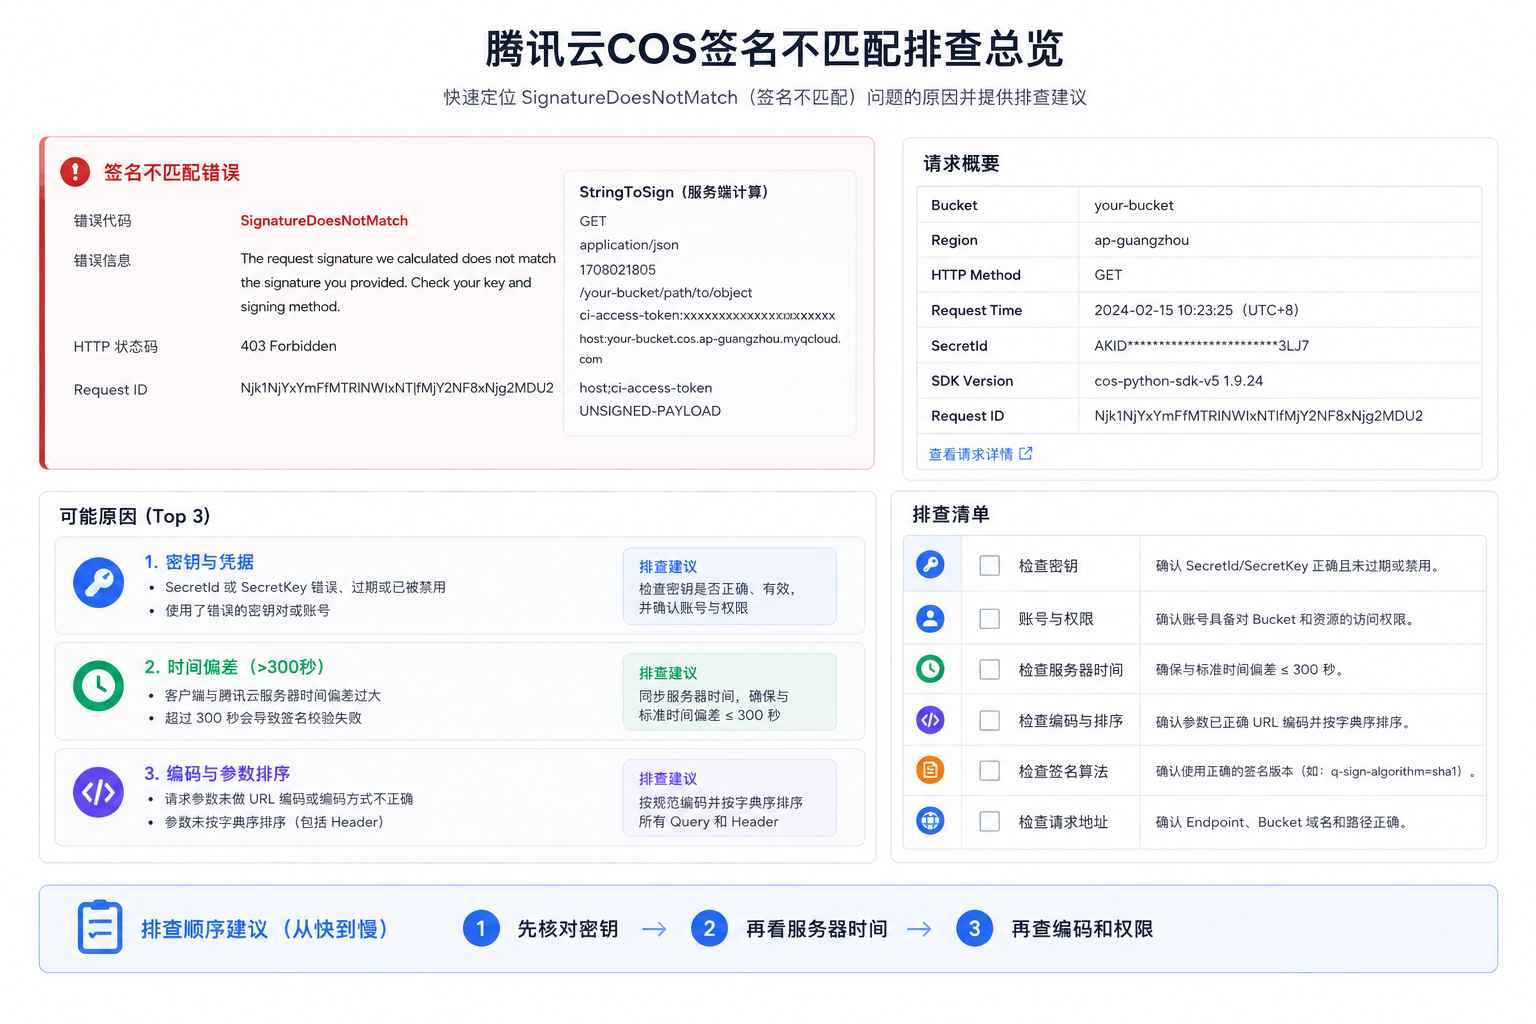Click the red SignatureDoesNotMatch error code value
Screen dimensions: 1536x1024
tap(324, 221)
